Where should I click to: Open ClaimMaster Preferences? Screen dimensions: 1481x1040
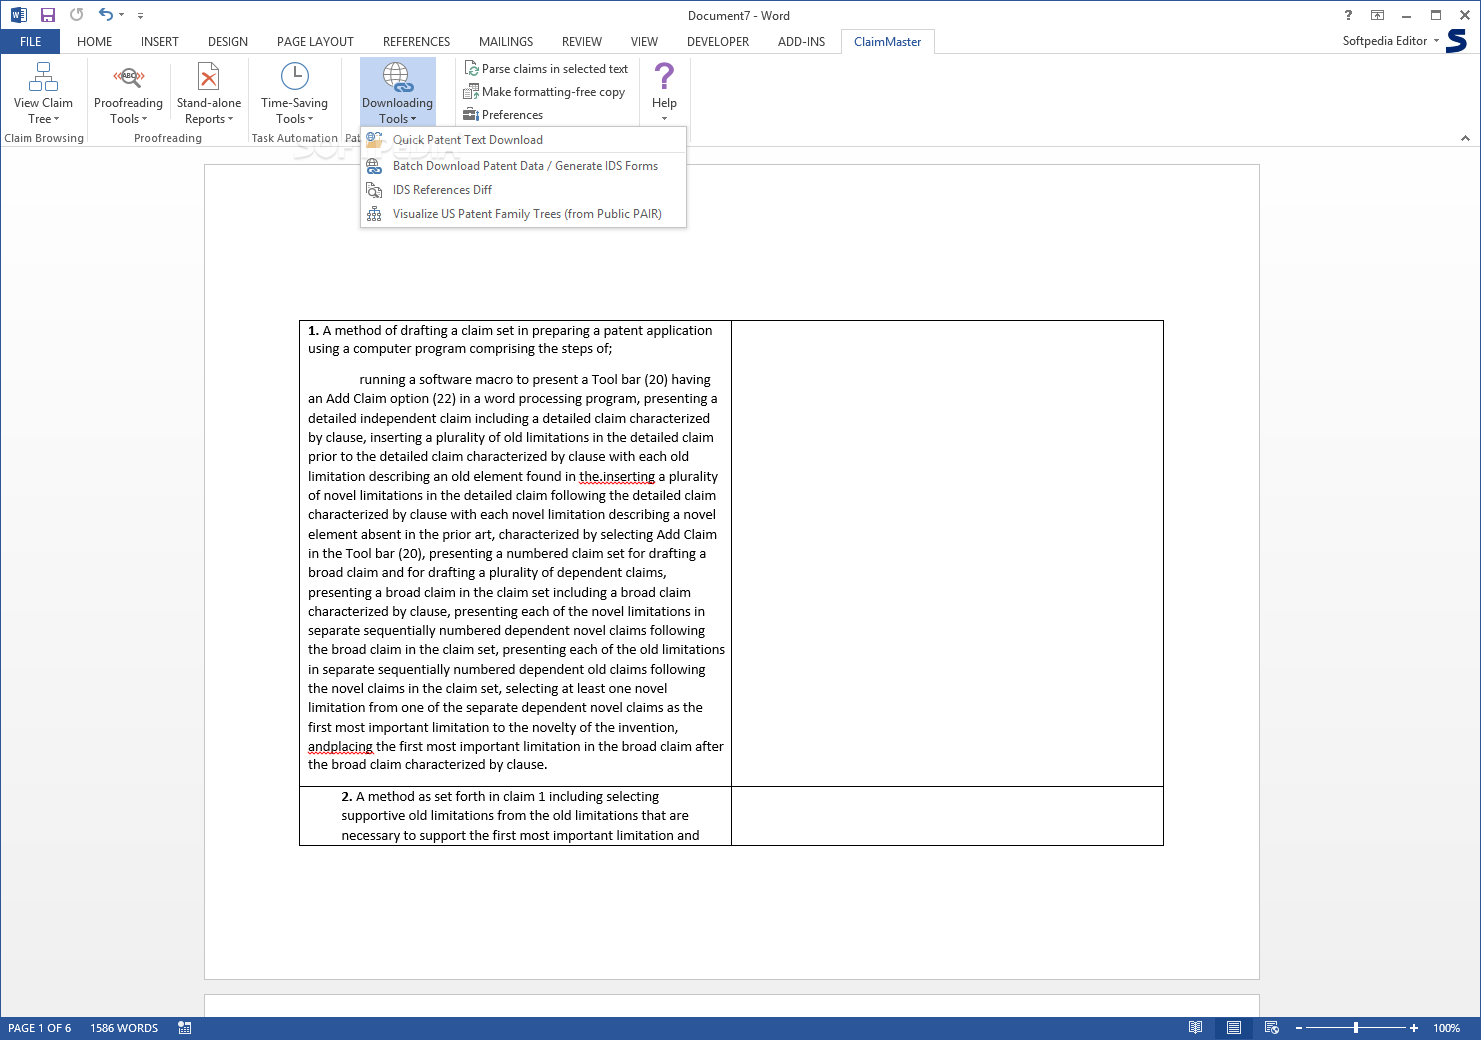click(x=503, y=115)
